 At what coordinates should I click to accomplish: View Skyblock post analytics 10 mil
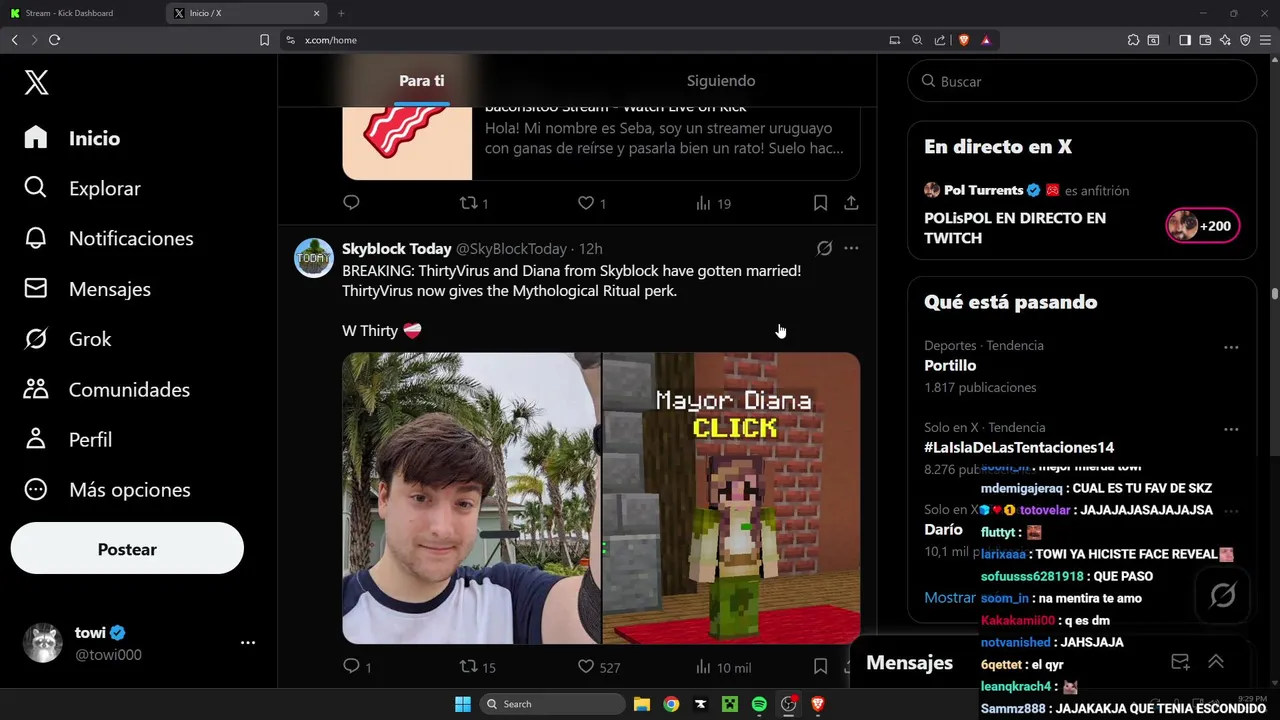point(723,667)
